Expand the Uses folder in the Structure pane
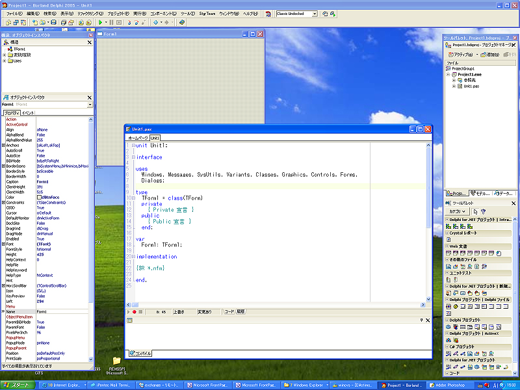The image size is (520, 390). (x=5, y=61)
